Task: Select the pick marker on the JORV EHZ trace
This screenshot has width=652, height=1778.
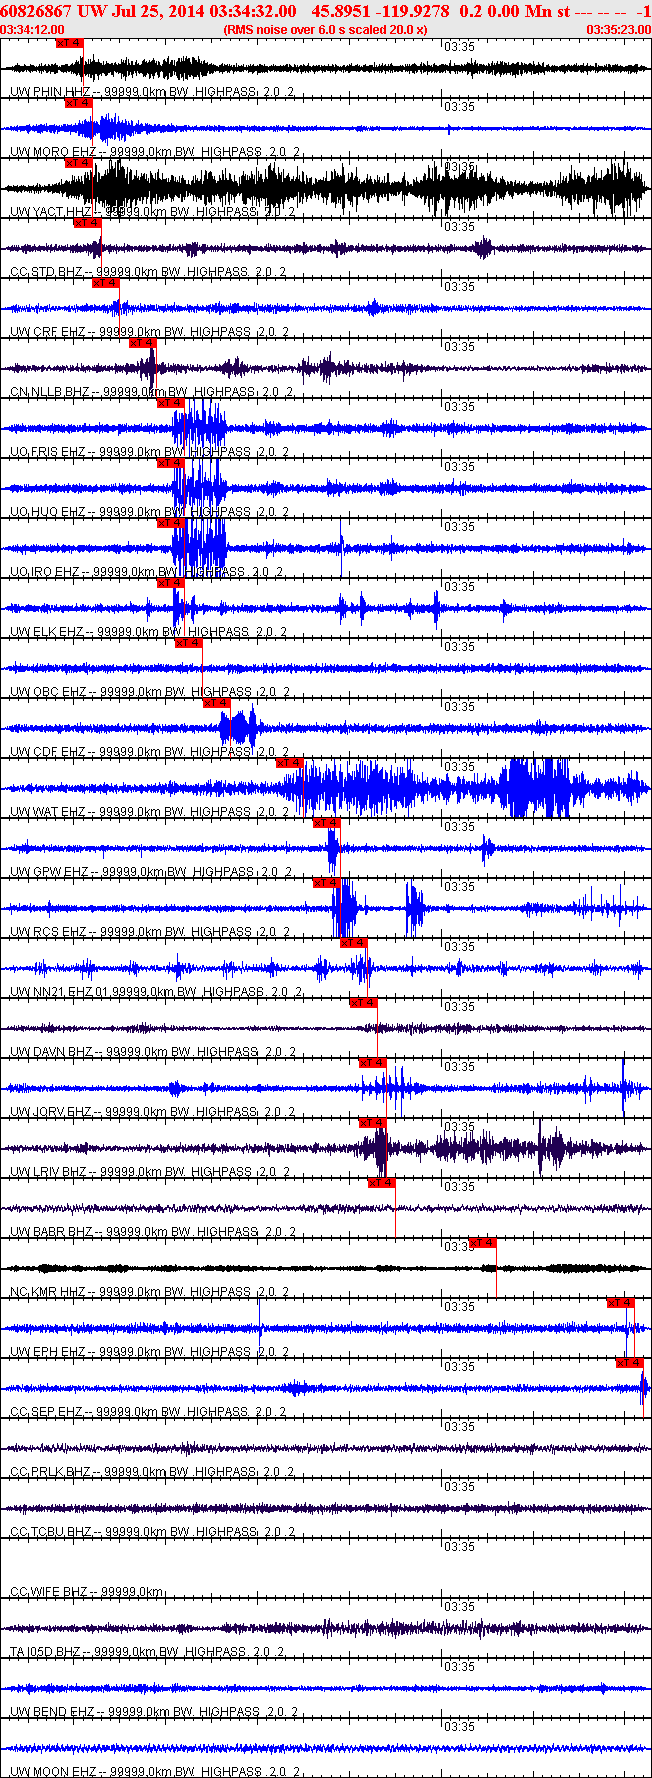Action: (373, 1063)
